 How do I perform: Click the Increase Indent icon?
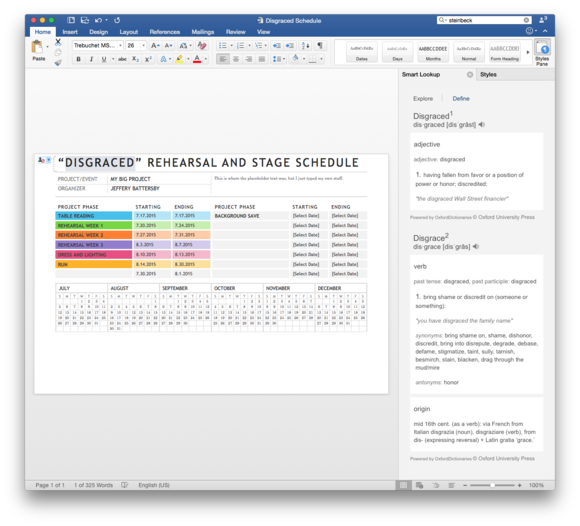[290, 45]
